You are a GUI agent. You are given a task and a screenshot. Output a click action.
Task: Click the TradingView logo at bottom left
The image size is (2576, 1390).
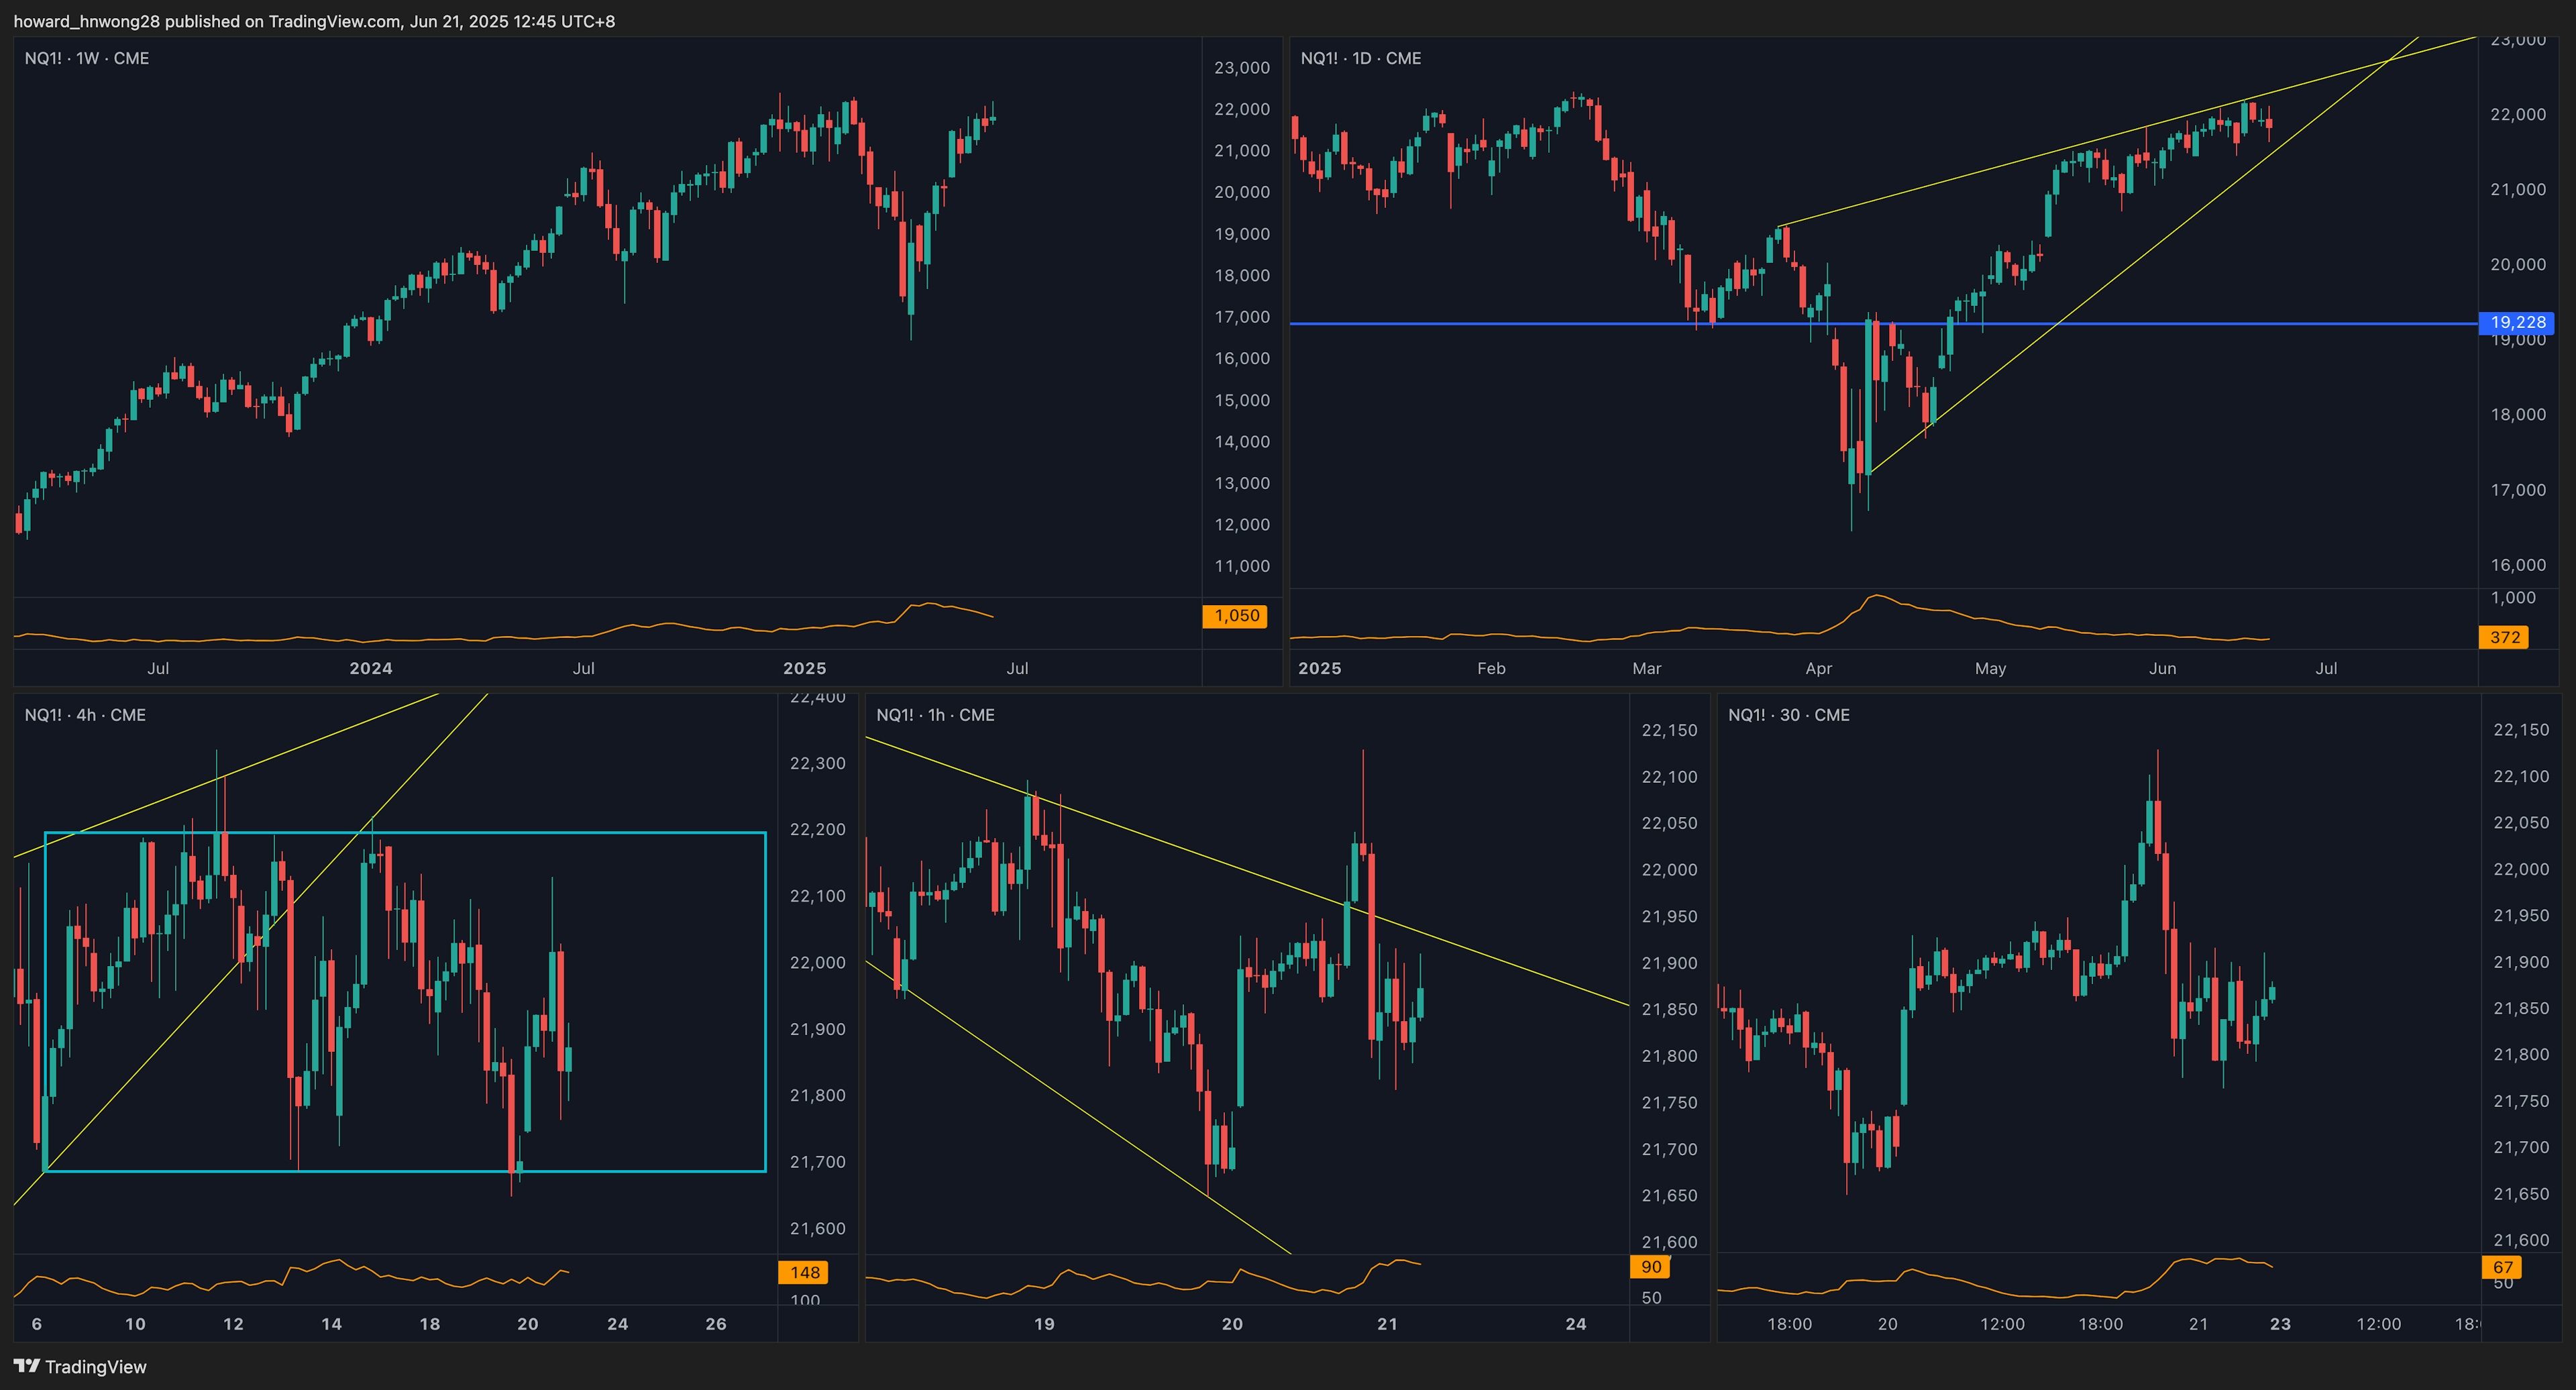80,1366
